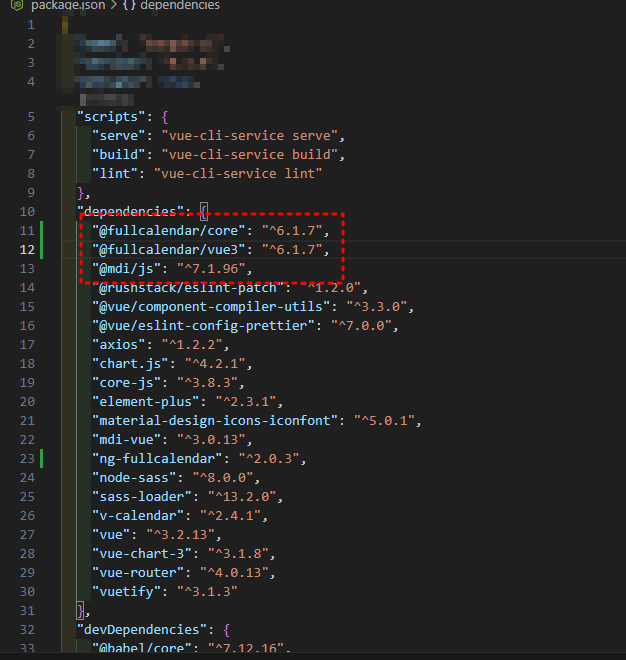Click version "^4.2.1" of chart.js
This screenshot has height=660, width=626.
pyautogui.click(x=216, y=364)
